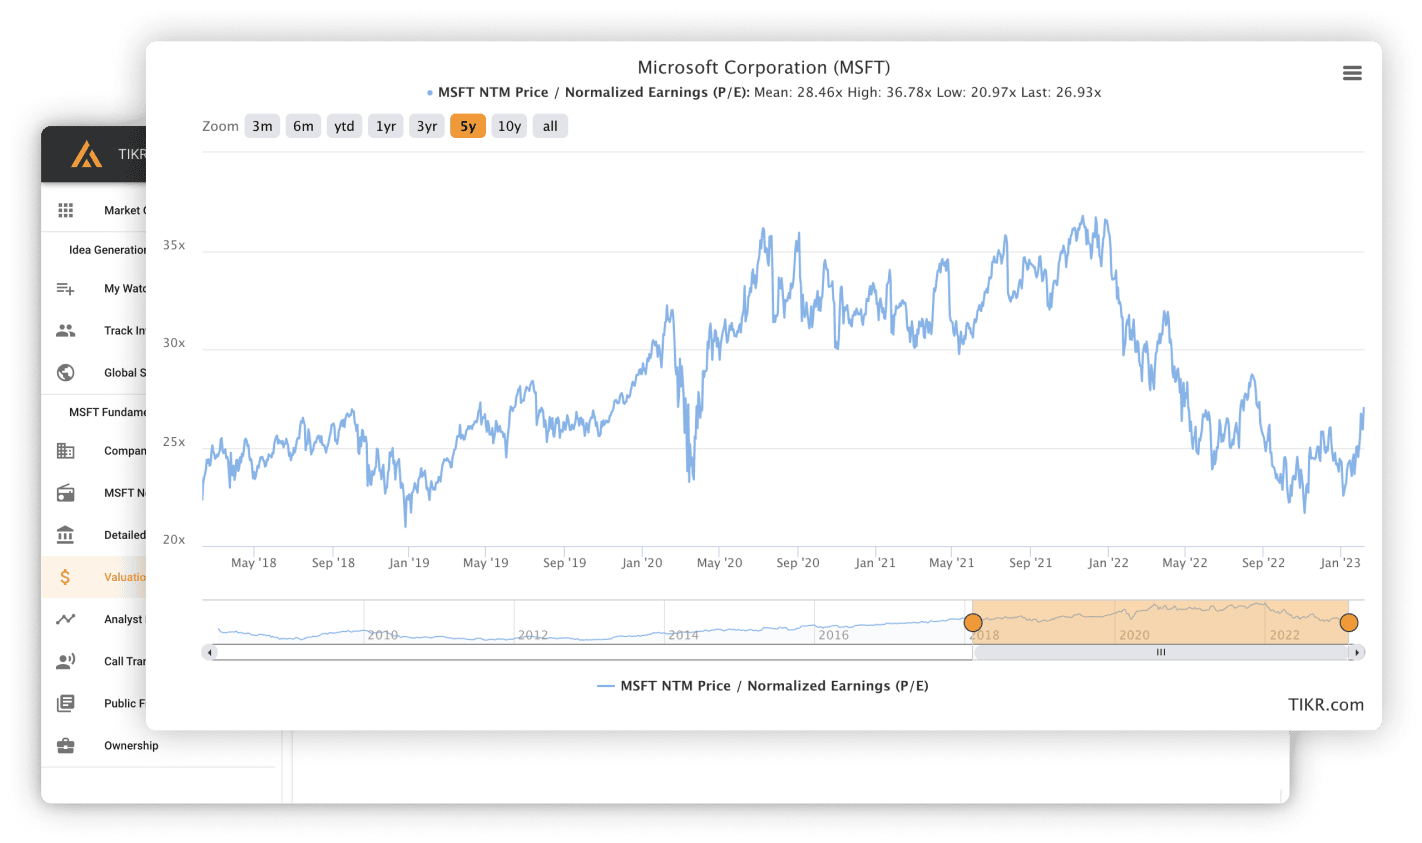
Task: Click the left range navigator handle
Action: (973, 623)
